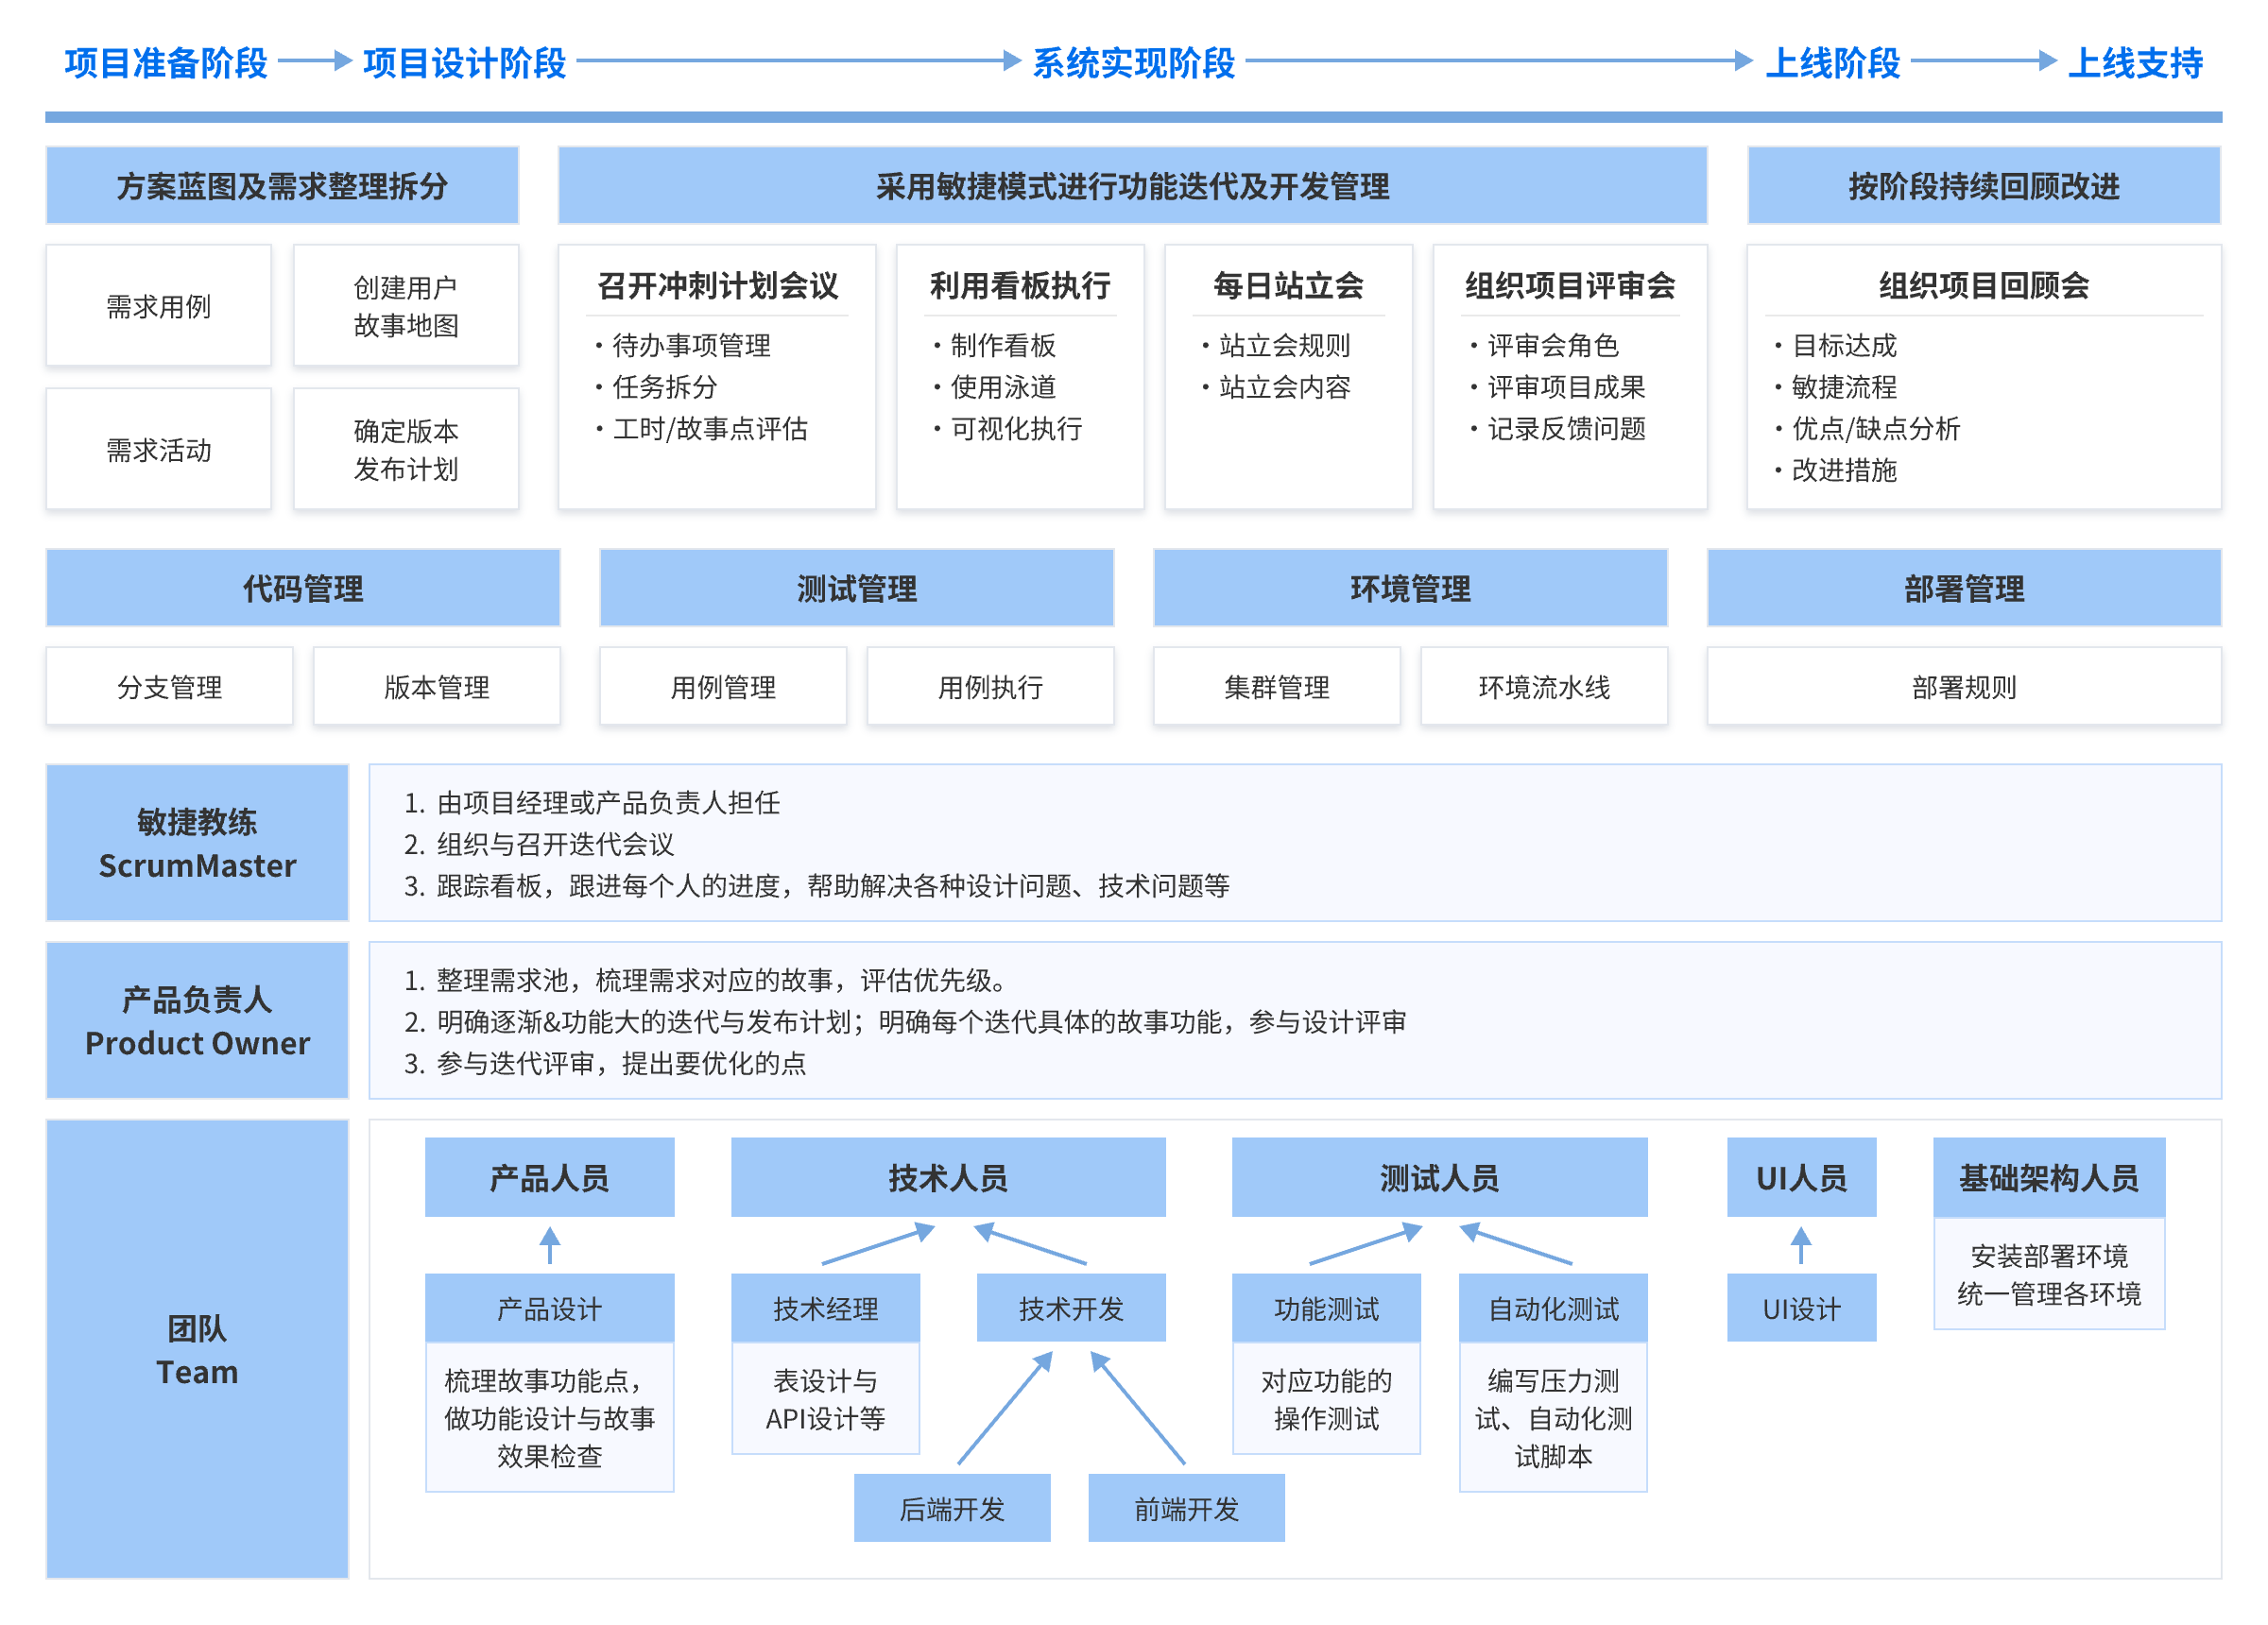Click the 创建用户故事地图 box

[405, 306]
